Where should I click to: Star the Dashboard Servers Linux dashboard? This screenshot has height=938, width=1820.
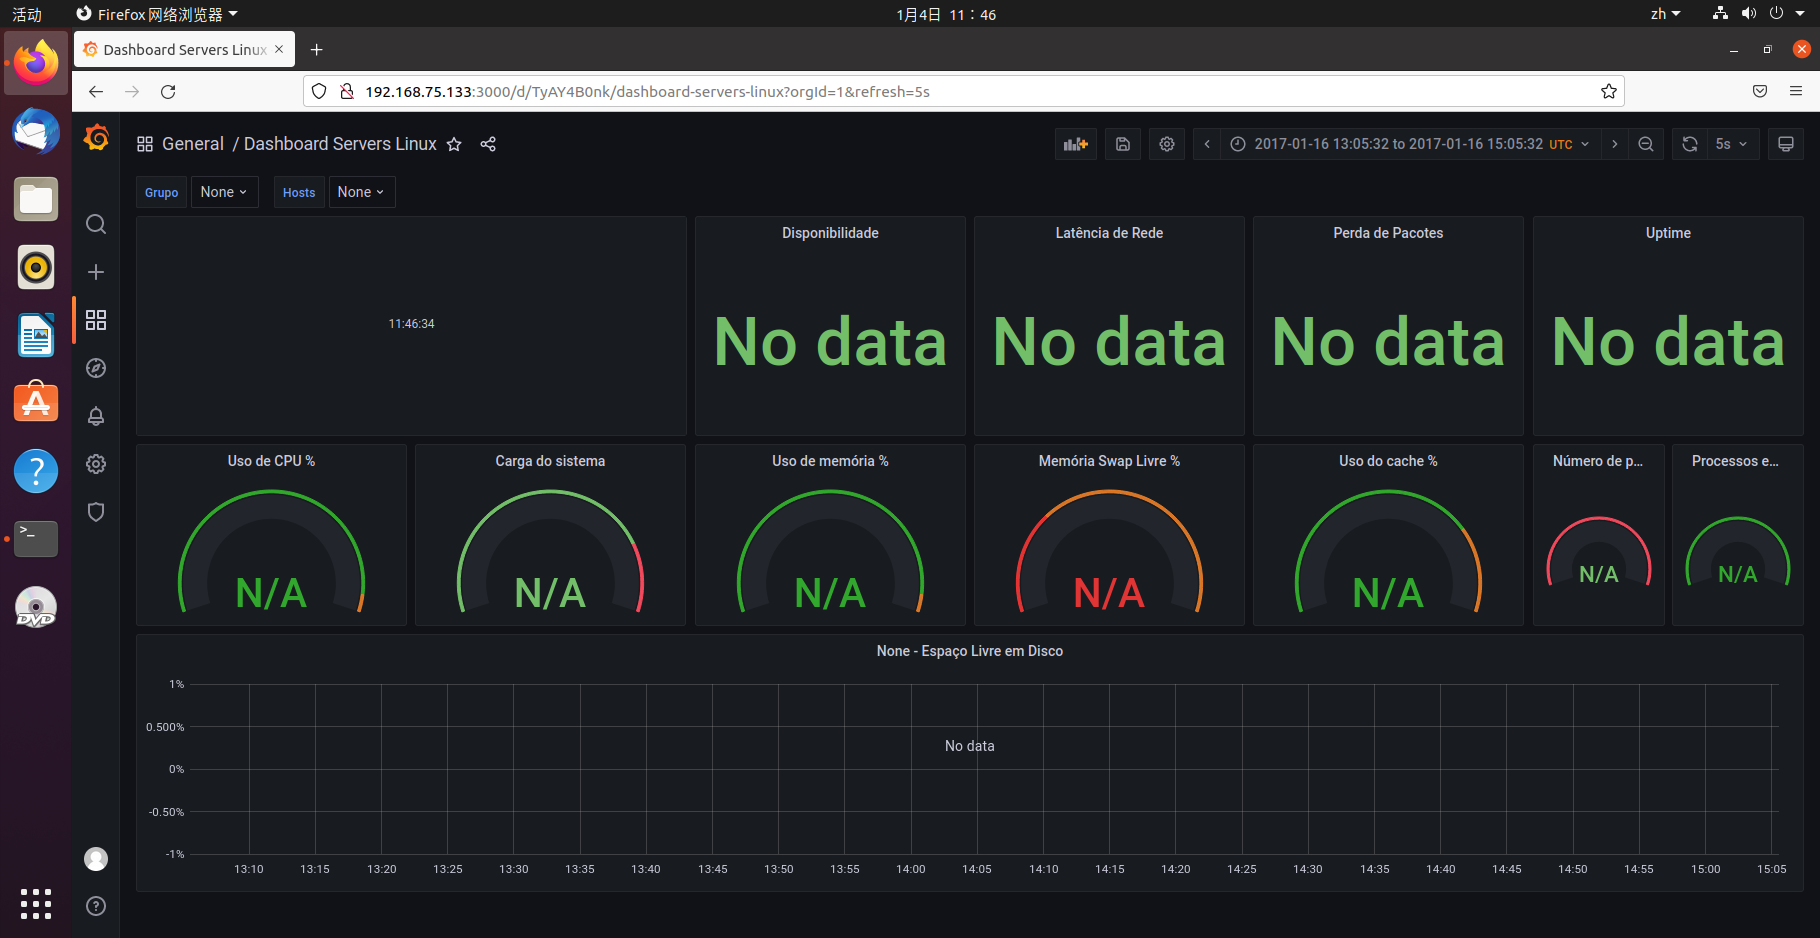[x=454, y=144]
